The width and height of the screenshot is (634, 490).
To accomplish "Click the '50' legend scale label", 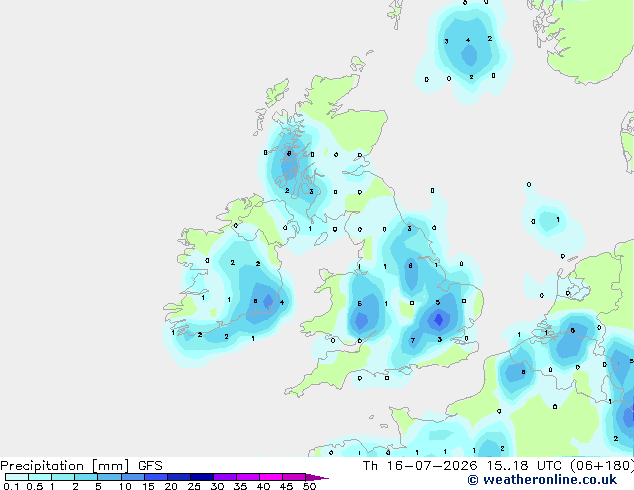I will [309, 486].
